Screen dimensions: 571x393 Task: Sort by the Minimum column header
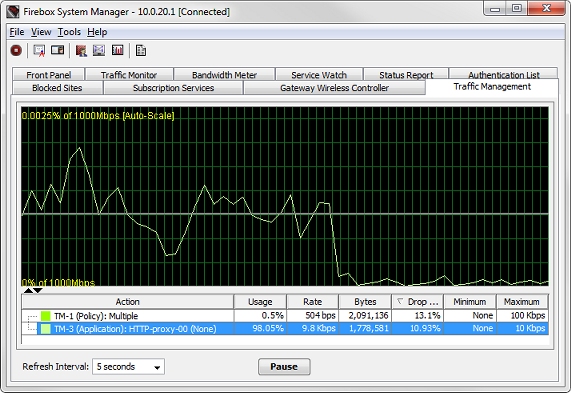click(x=470, y=302)
